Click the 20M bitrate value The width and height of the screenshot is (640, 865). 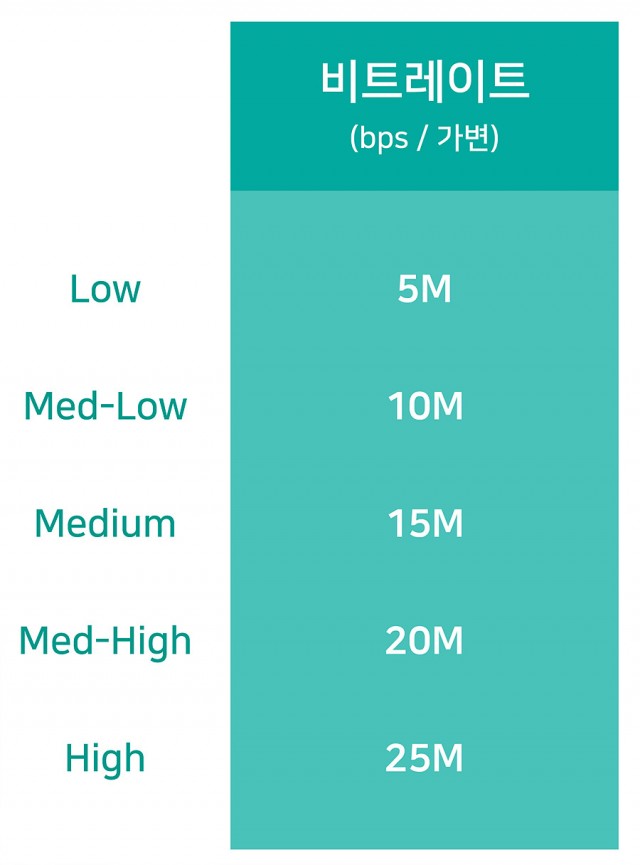coord(424,641)
